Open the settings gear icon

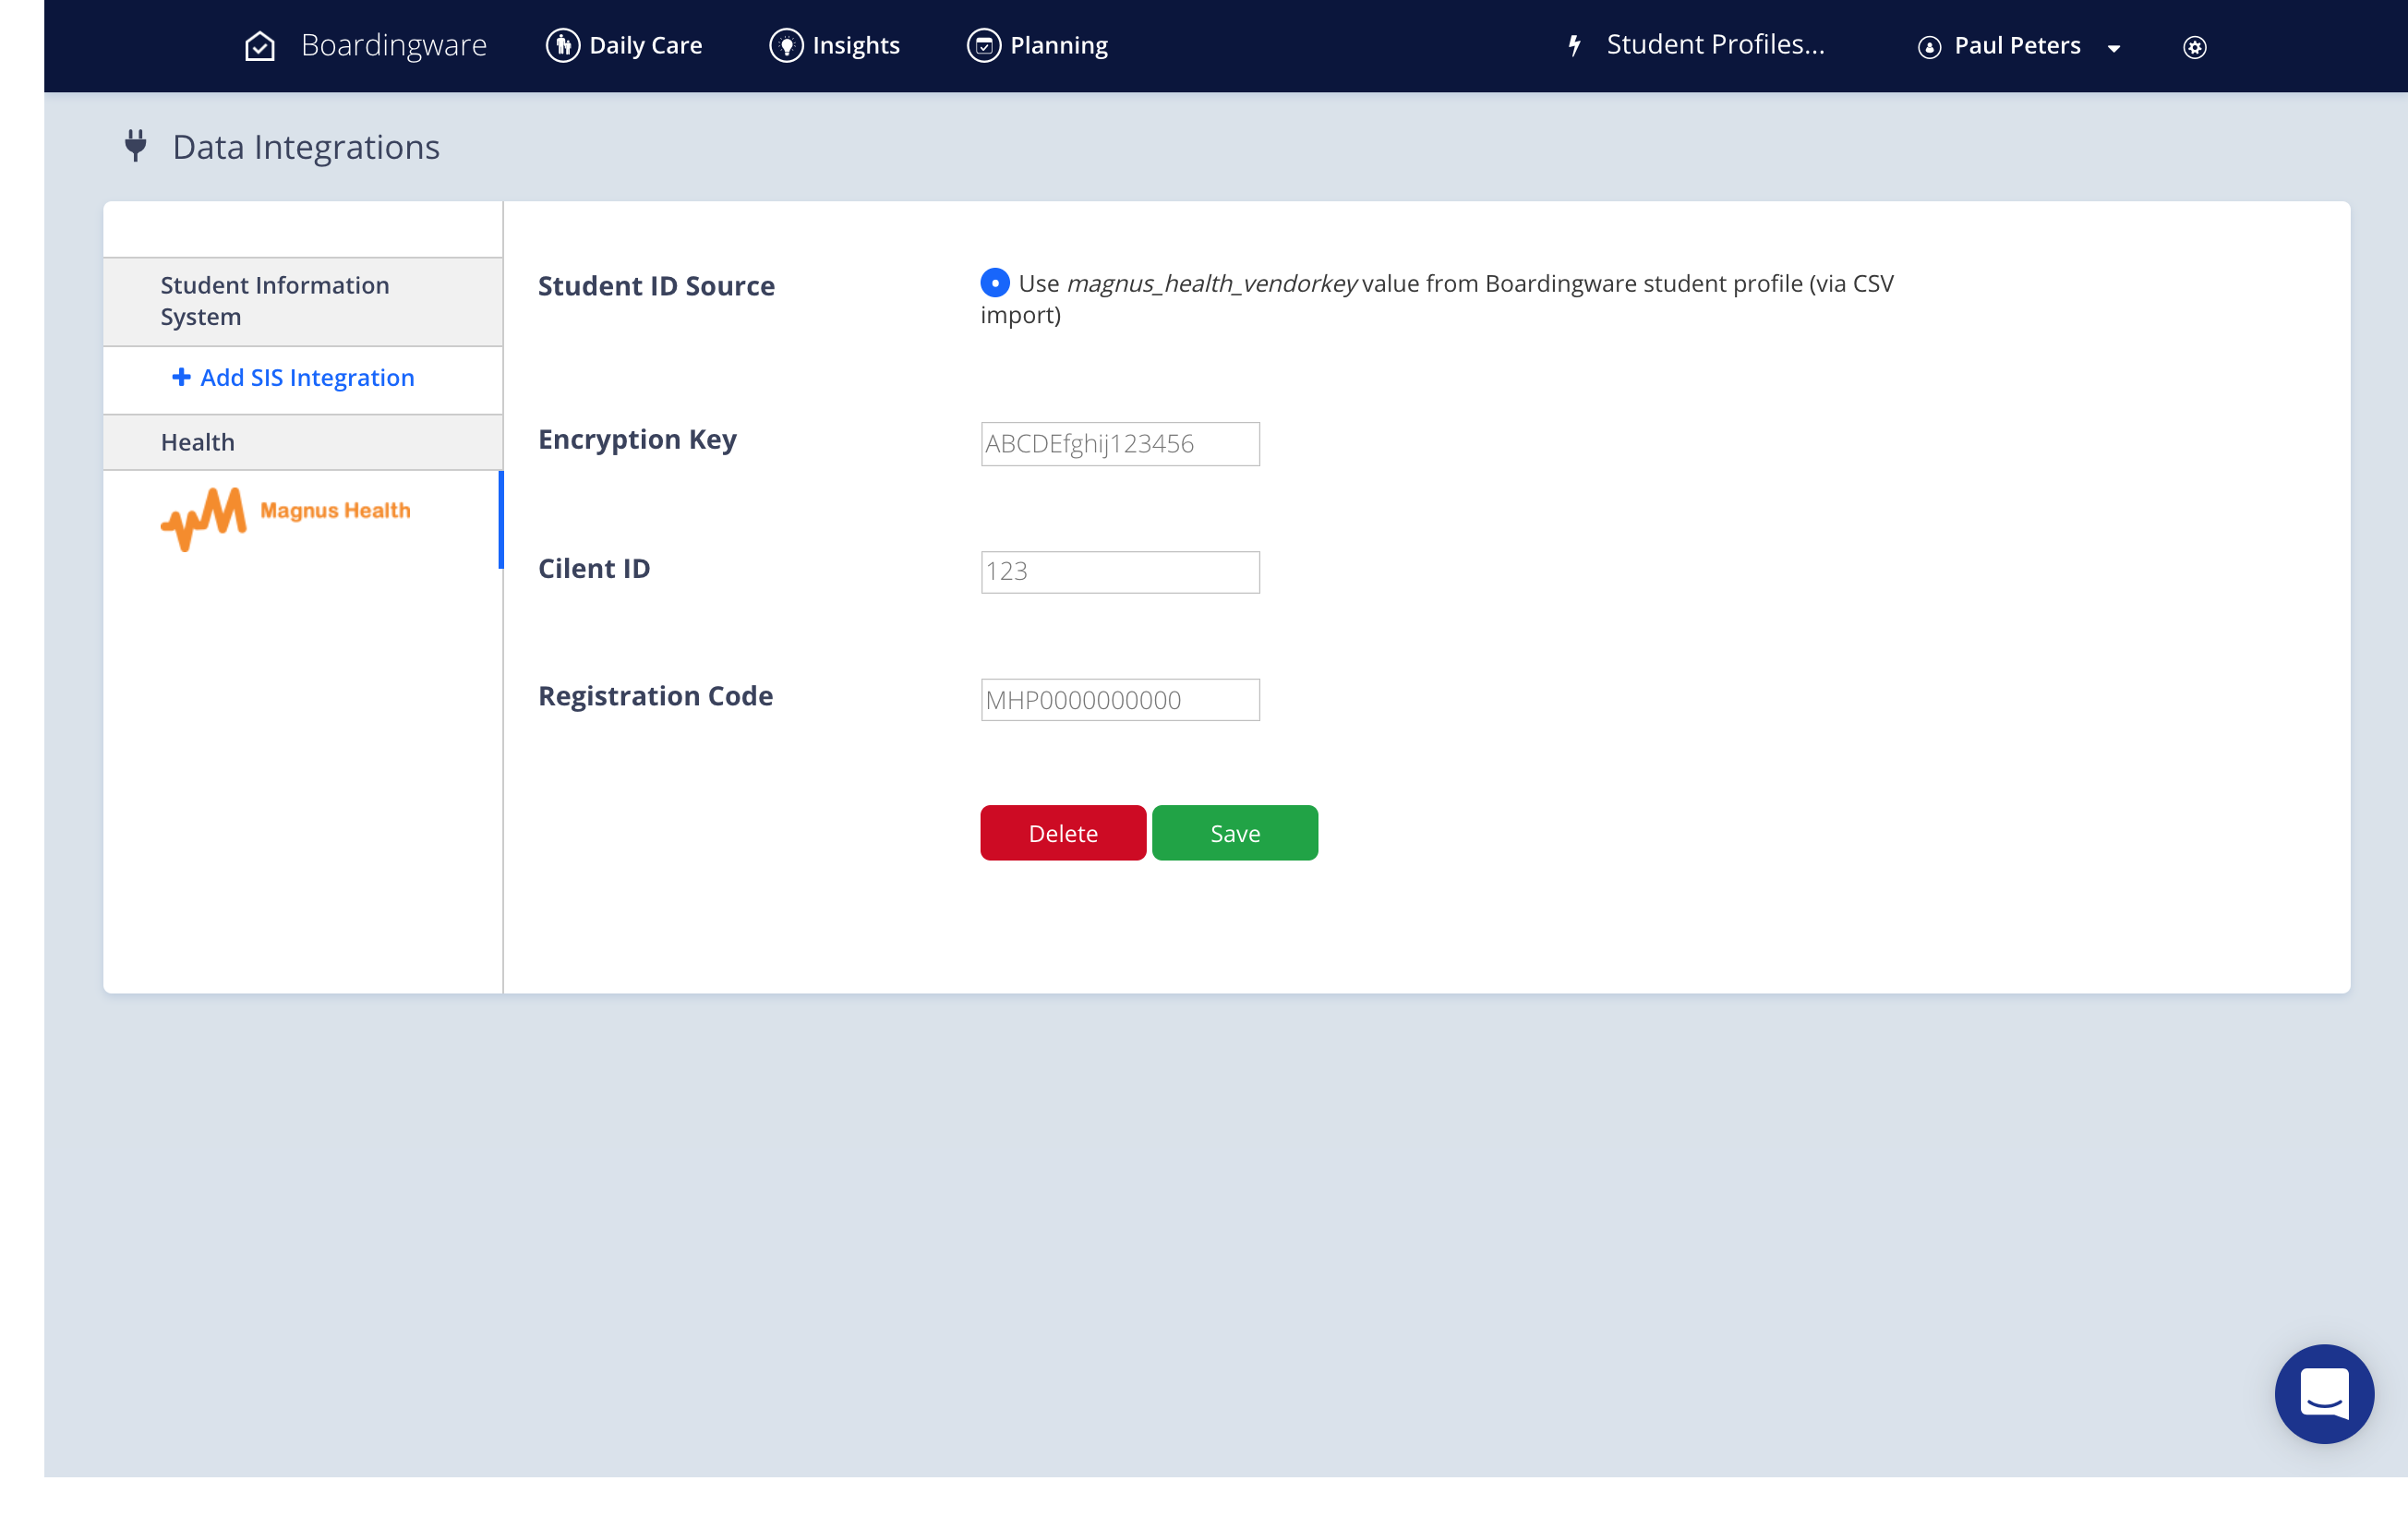(x=2194, y=47)
